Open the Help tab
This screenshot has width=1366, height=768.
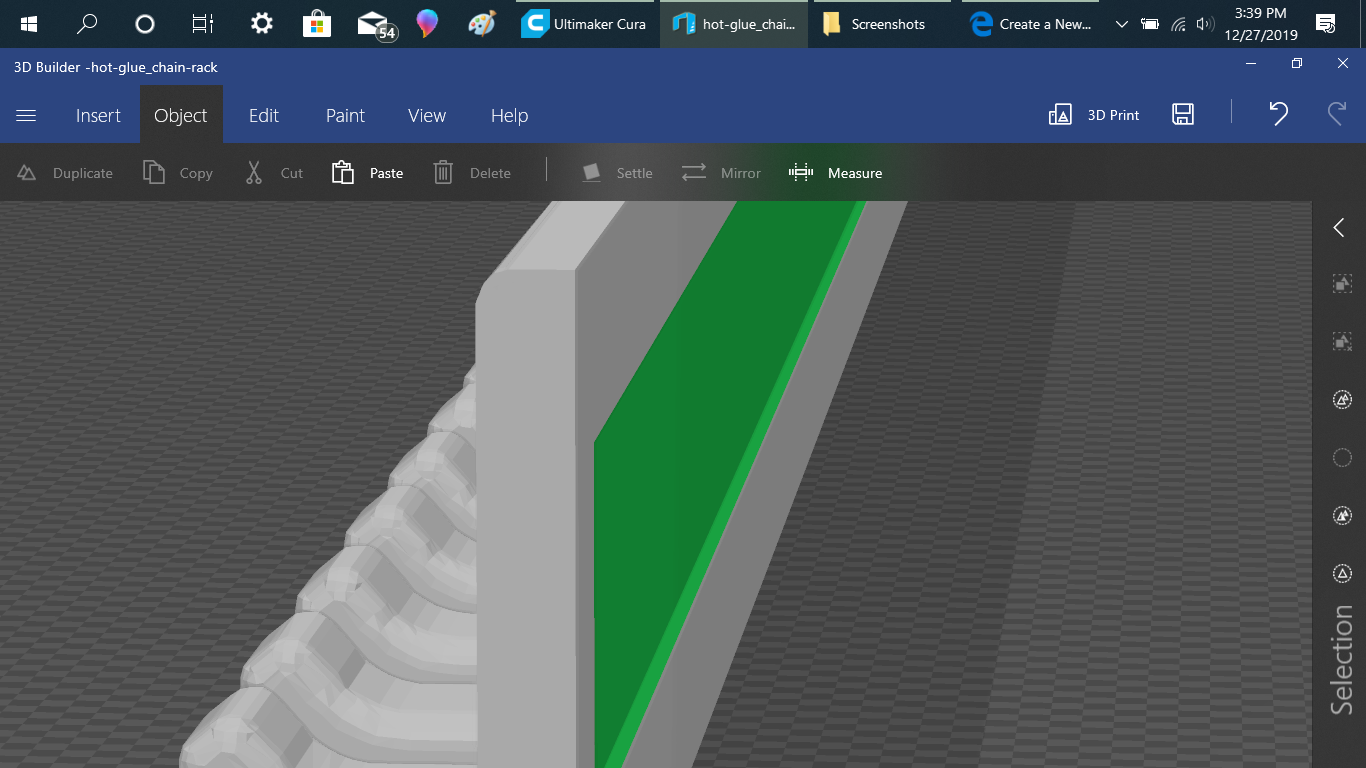pos(509,115)
